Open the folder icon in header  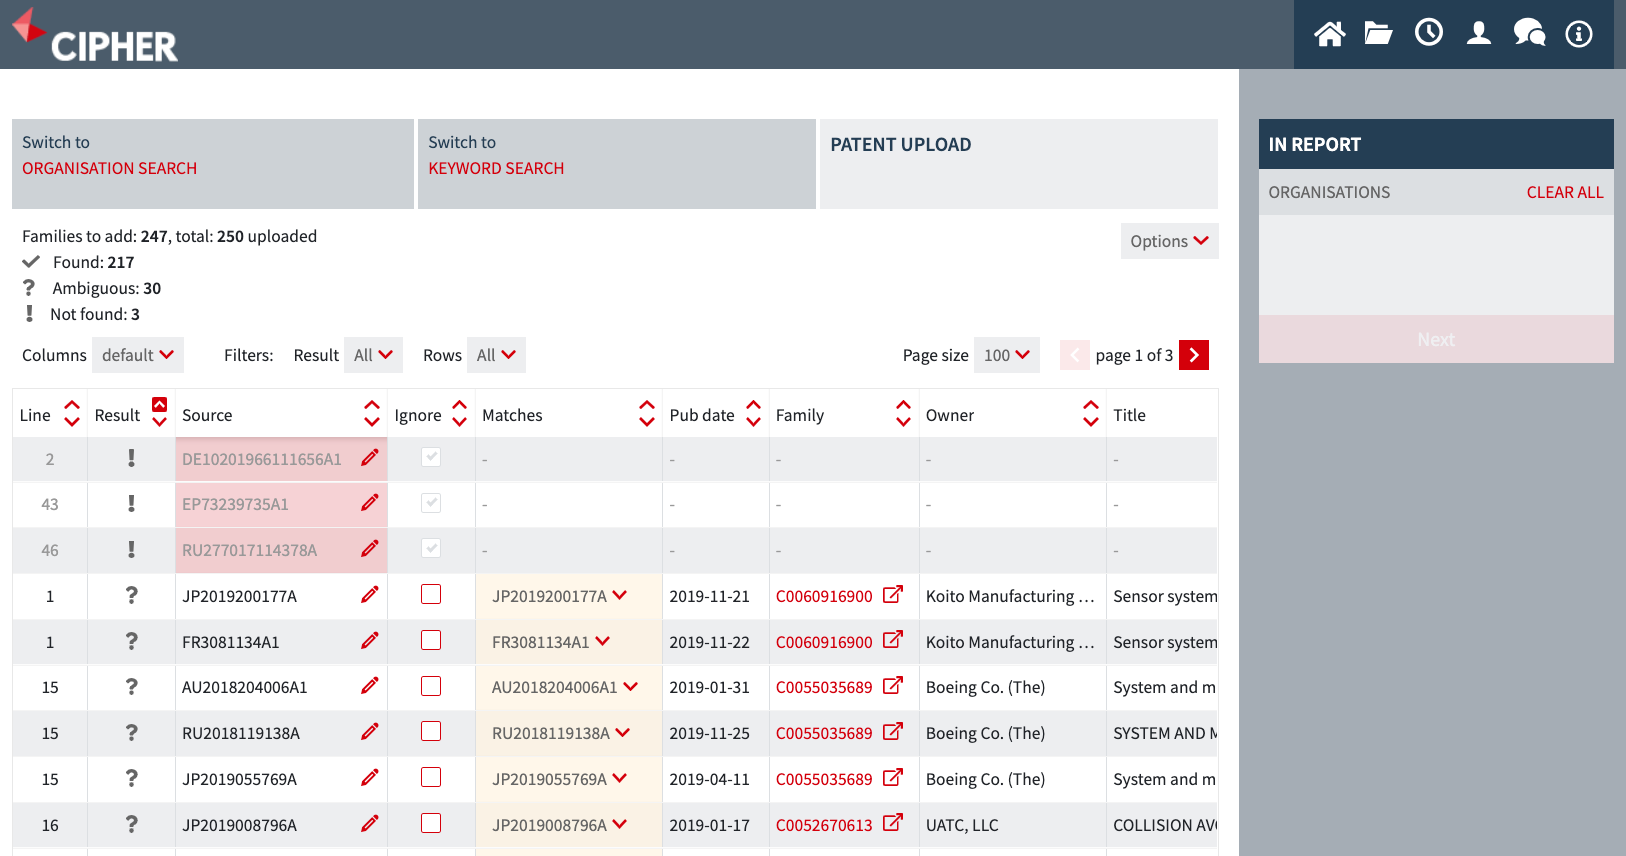tap(1379, 34)
